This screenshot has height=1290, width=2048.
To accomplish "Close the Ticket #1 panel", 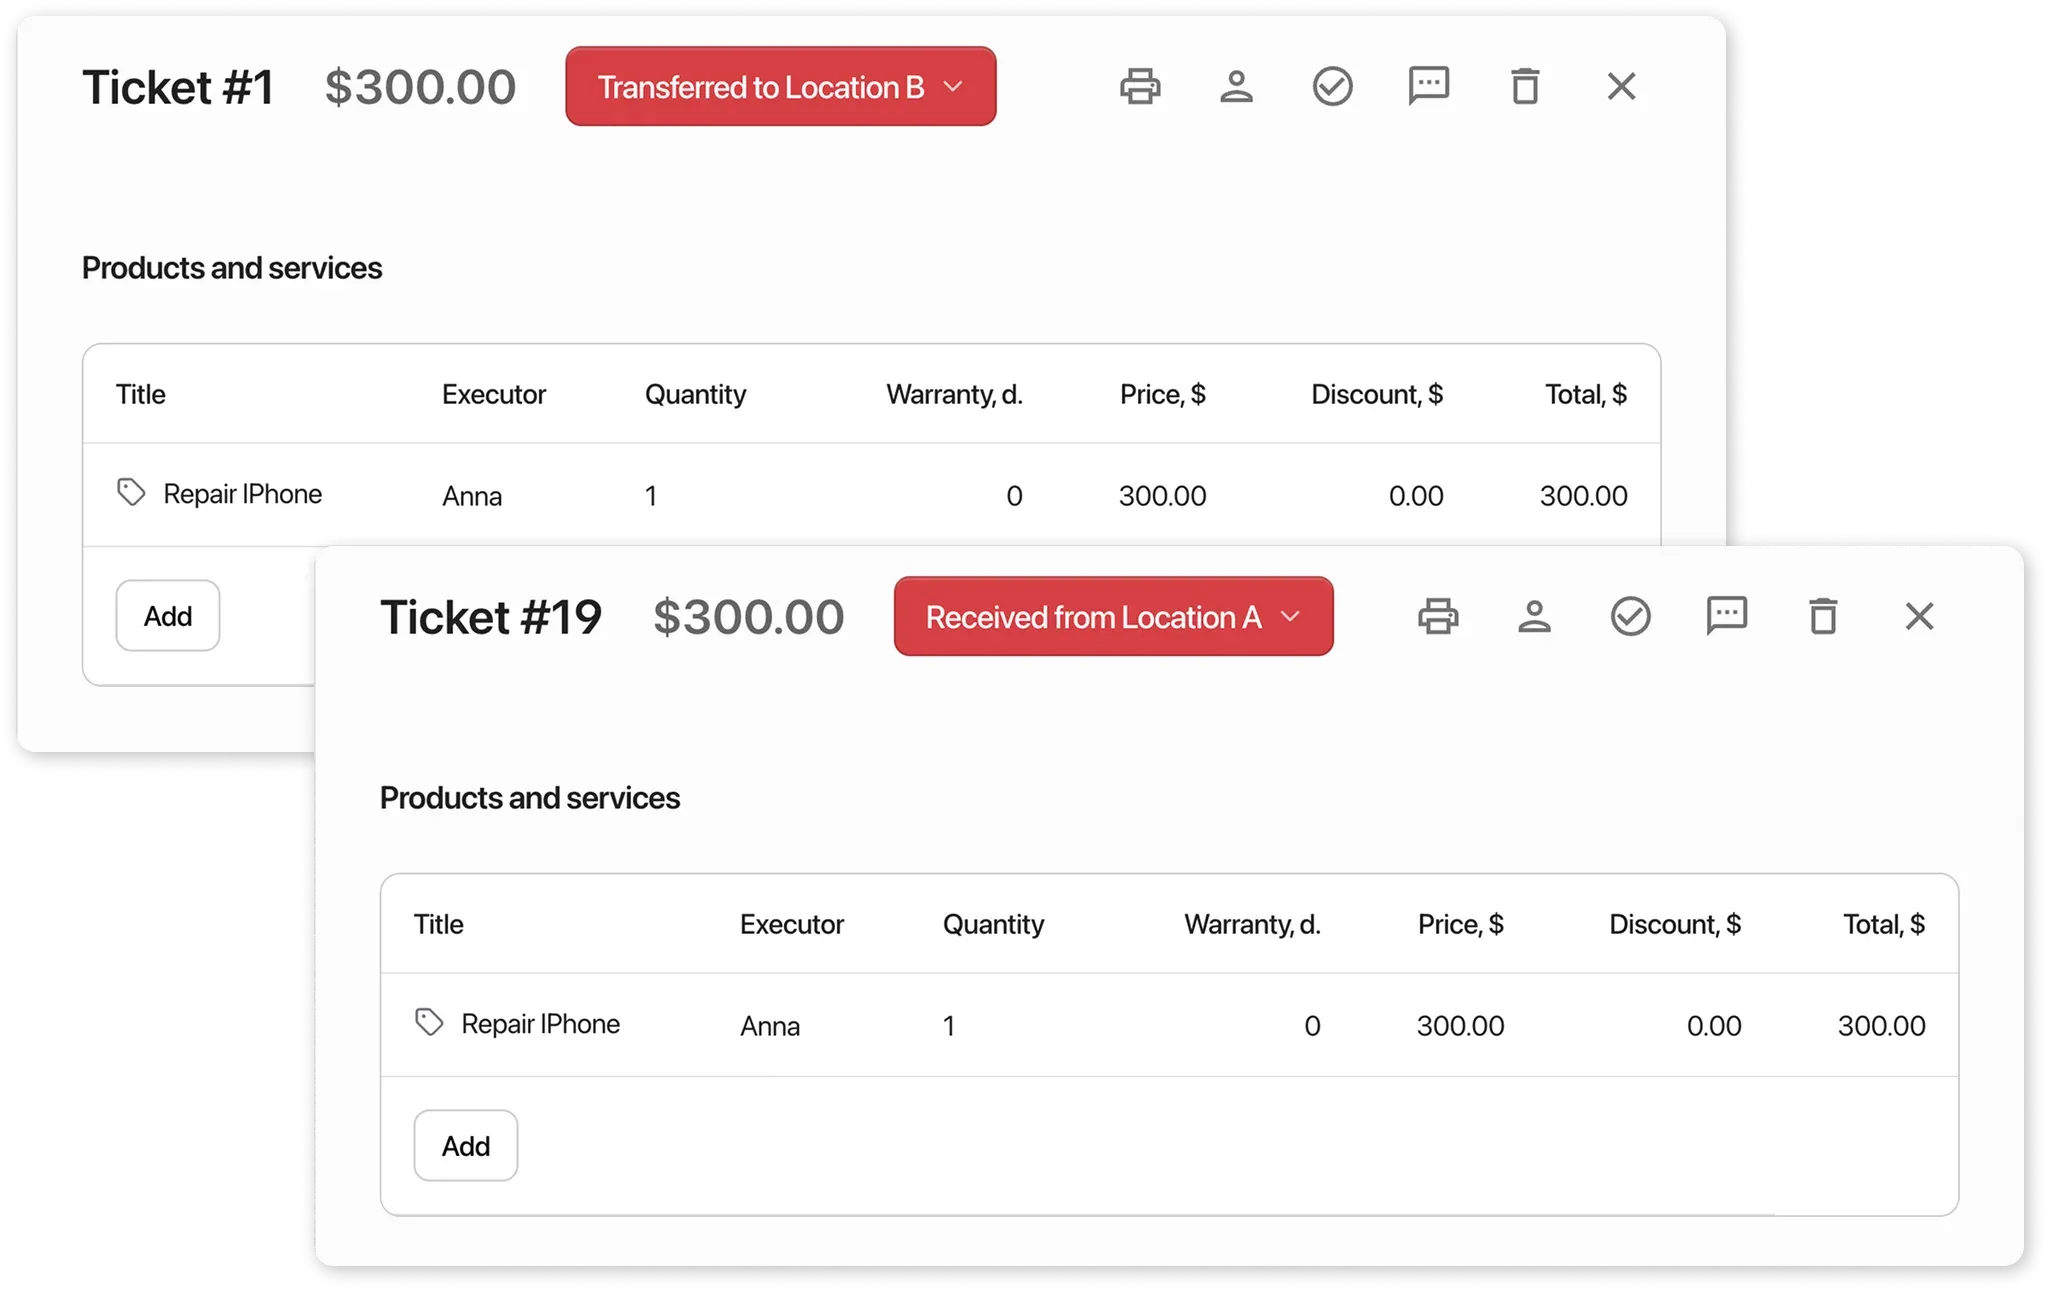I will point(1621,87).
